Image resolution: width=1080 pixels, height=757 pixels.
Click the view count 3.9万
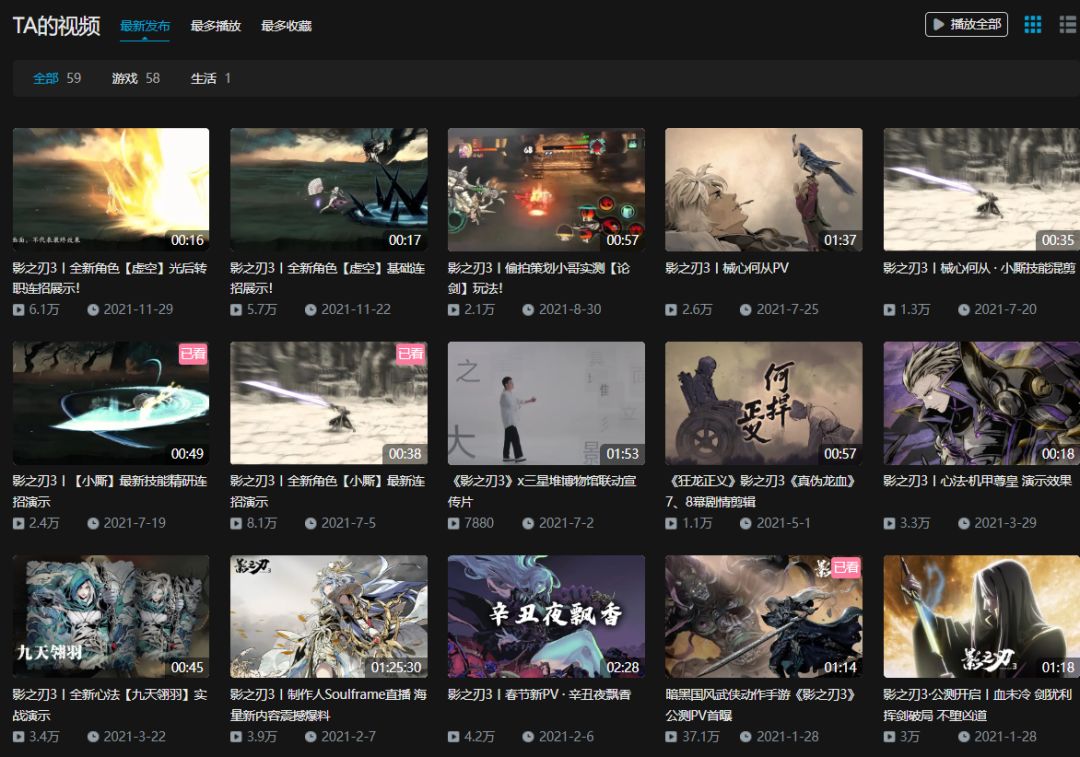coord(262,737)
